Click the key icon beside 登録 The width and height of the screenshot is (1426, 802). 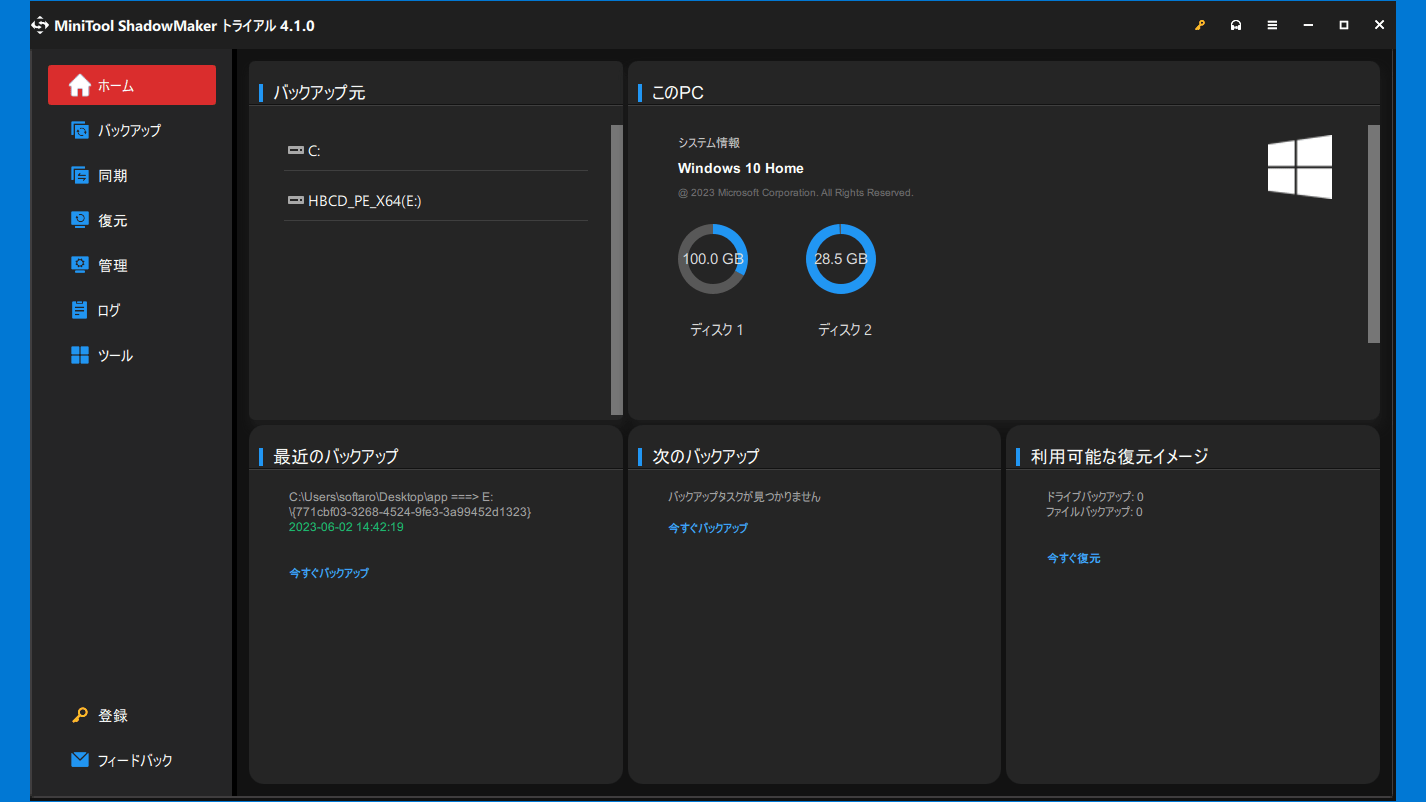point(80,715)
